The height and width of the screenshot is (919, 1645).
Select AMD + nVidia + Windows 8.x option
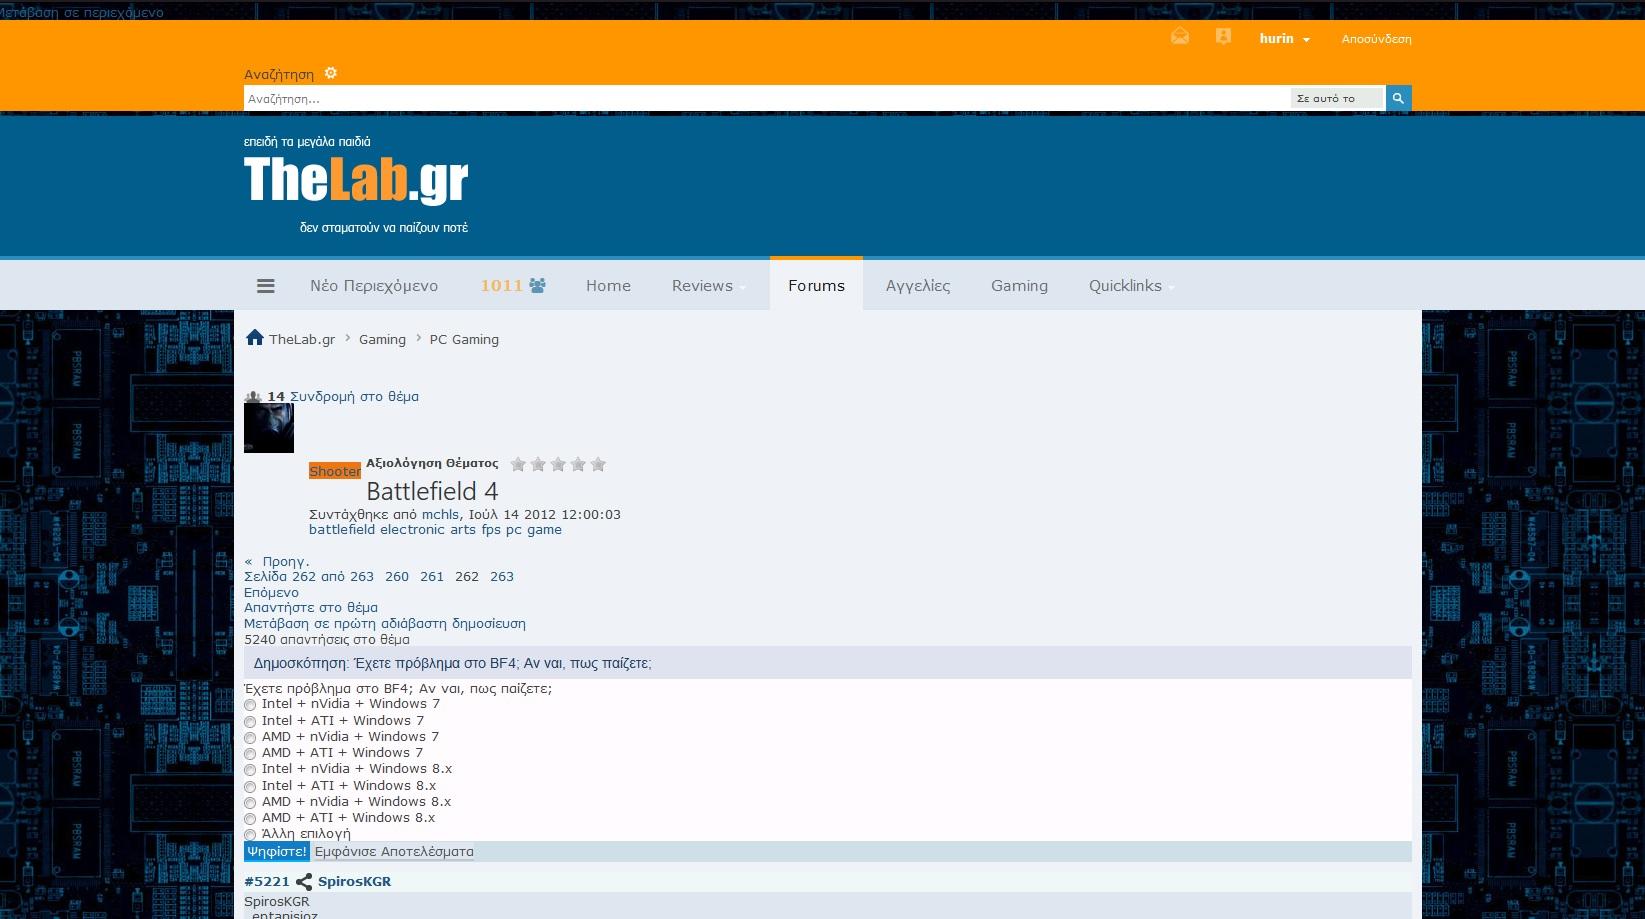(x=250, y=803)
